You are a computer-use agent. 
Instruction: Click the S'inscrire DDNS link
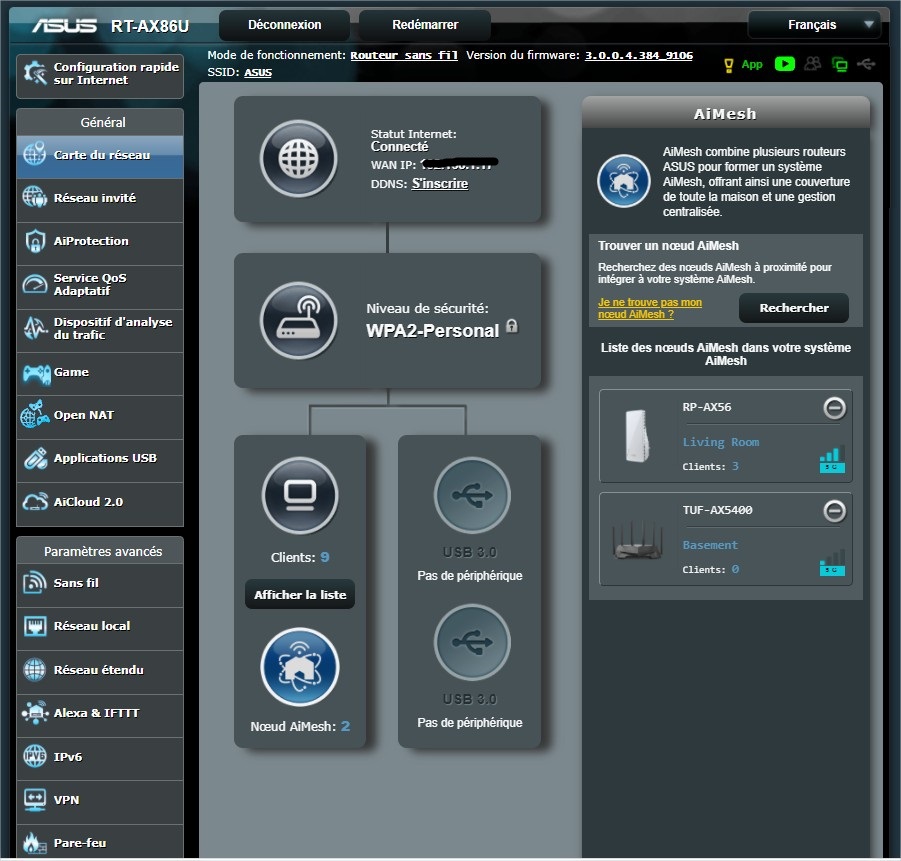tap(440, 184)
